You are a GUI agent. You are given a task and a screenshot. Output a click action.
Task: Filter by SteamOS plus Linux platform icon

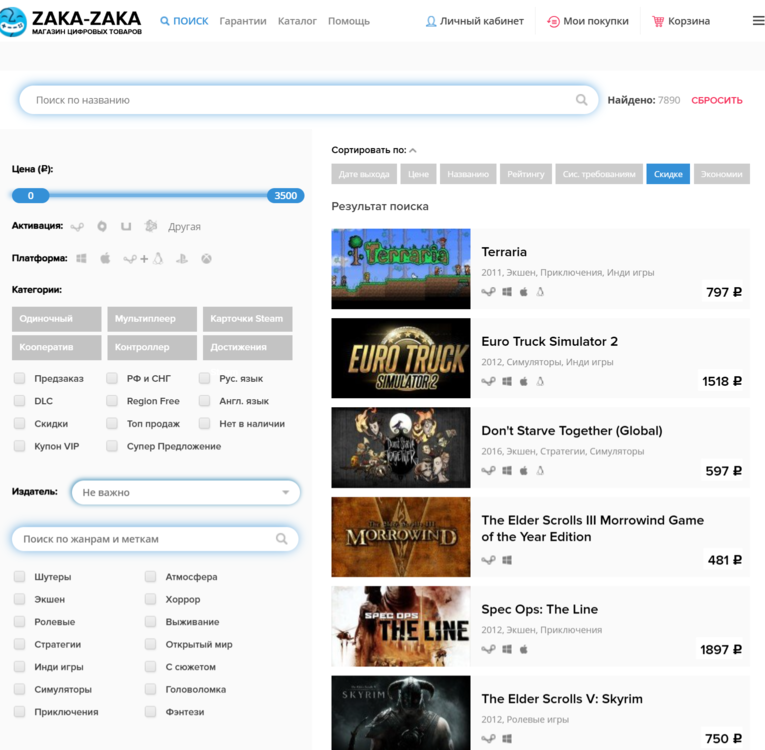pos(143,259)
